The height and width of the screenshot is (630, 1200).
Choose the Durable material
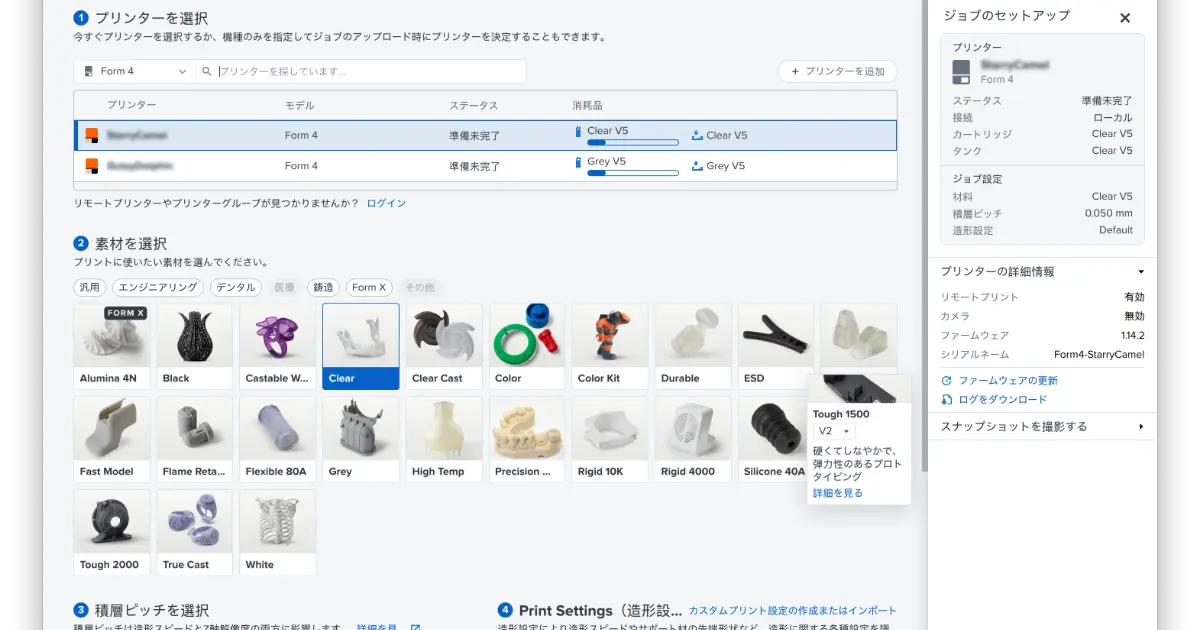[x=693, y=346]
